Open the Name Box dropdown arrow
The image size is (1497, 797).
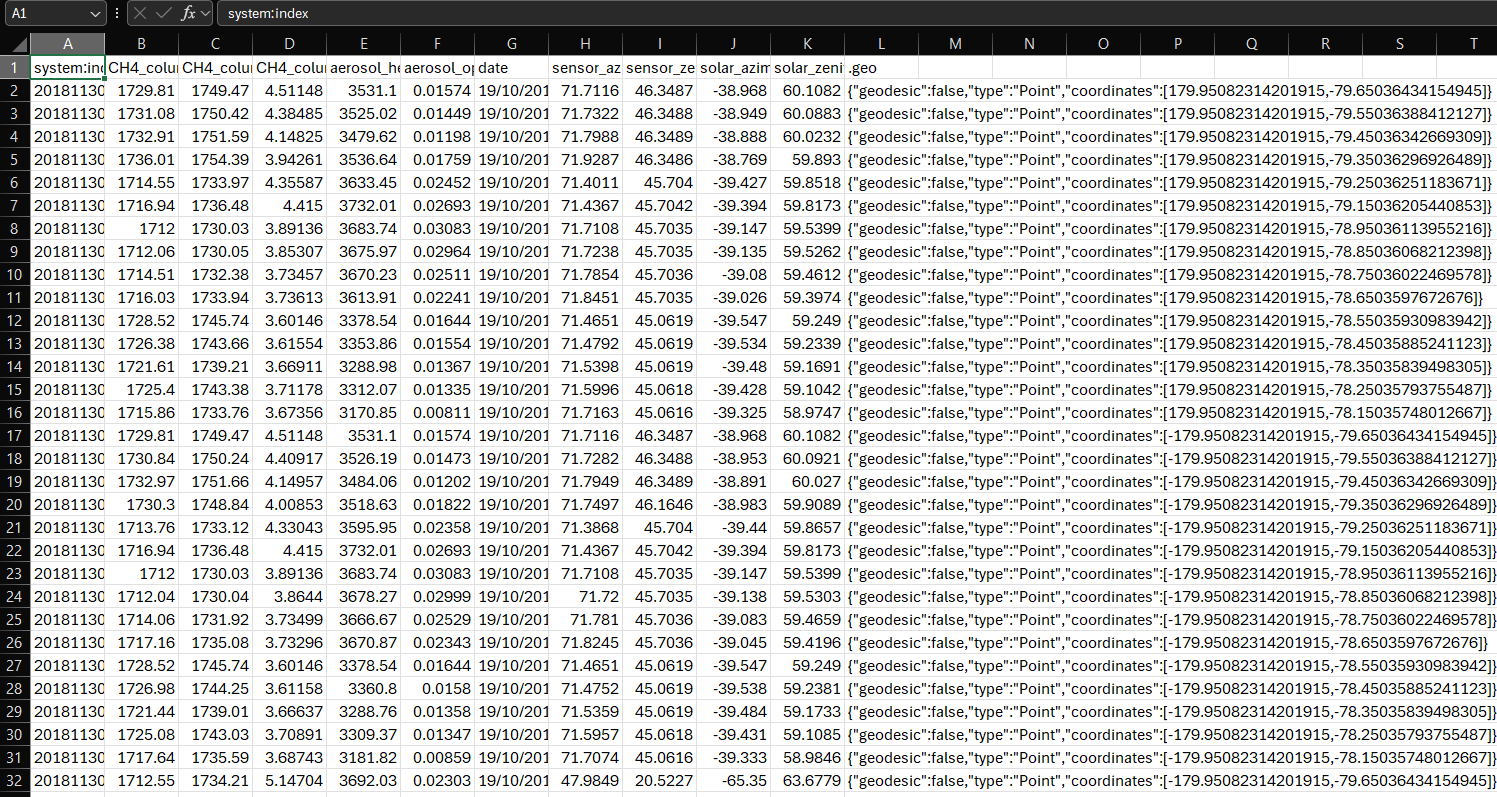tap(95, 14)
